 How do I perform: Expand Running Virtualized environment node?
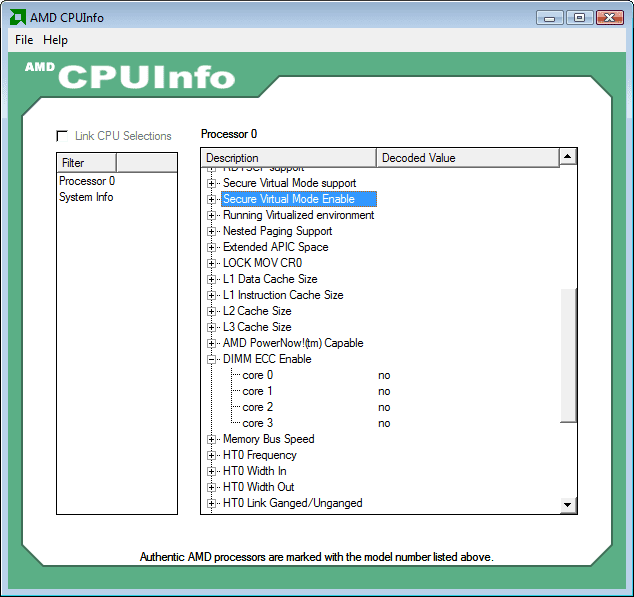[x=211, y=216]
